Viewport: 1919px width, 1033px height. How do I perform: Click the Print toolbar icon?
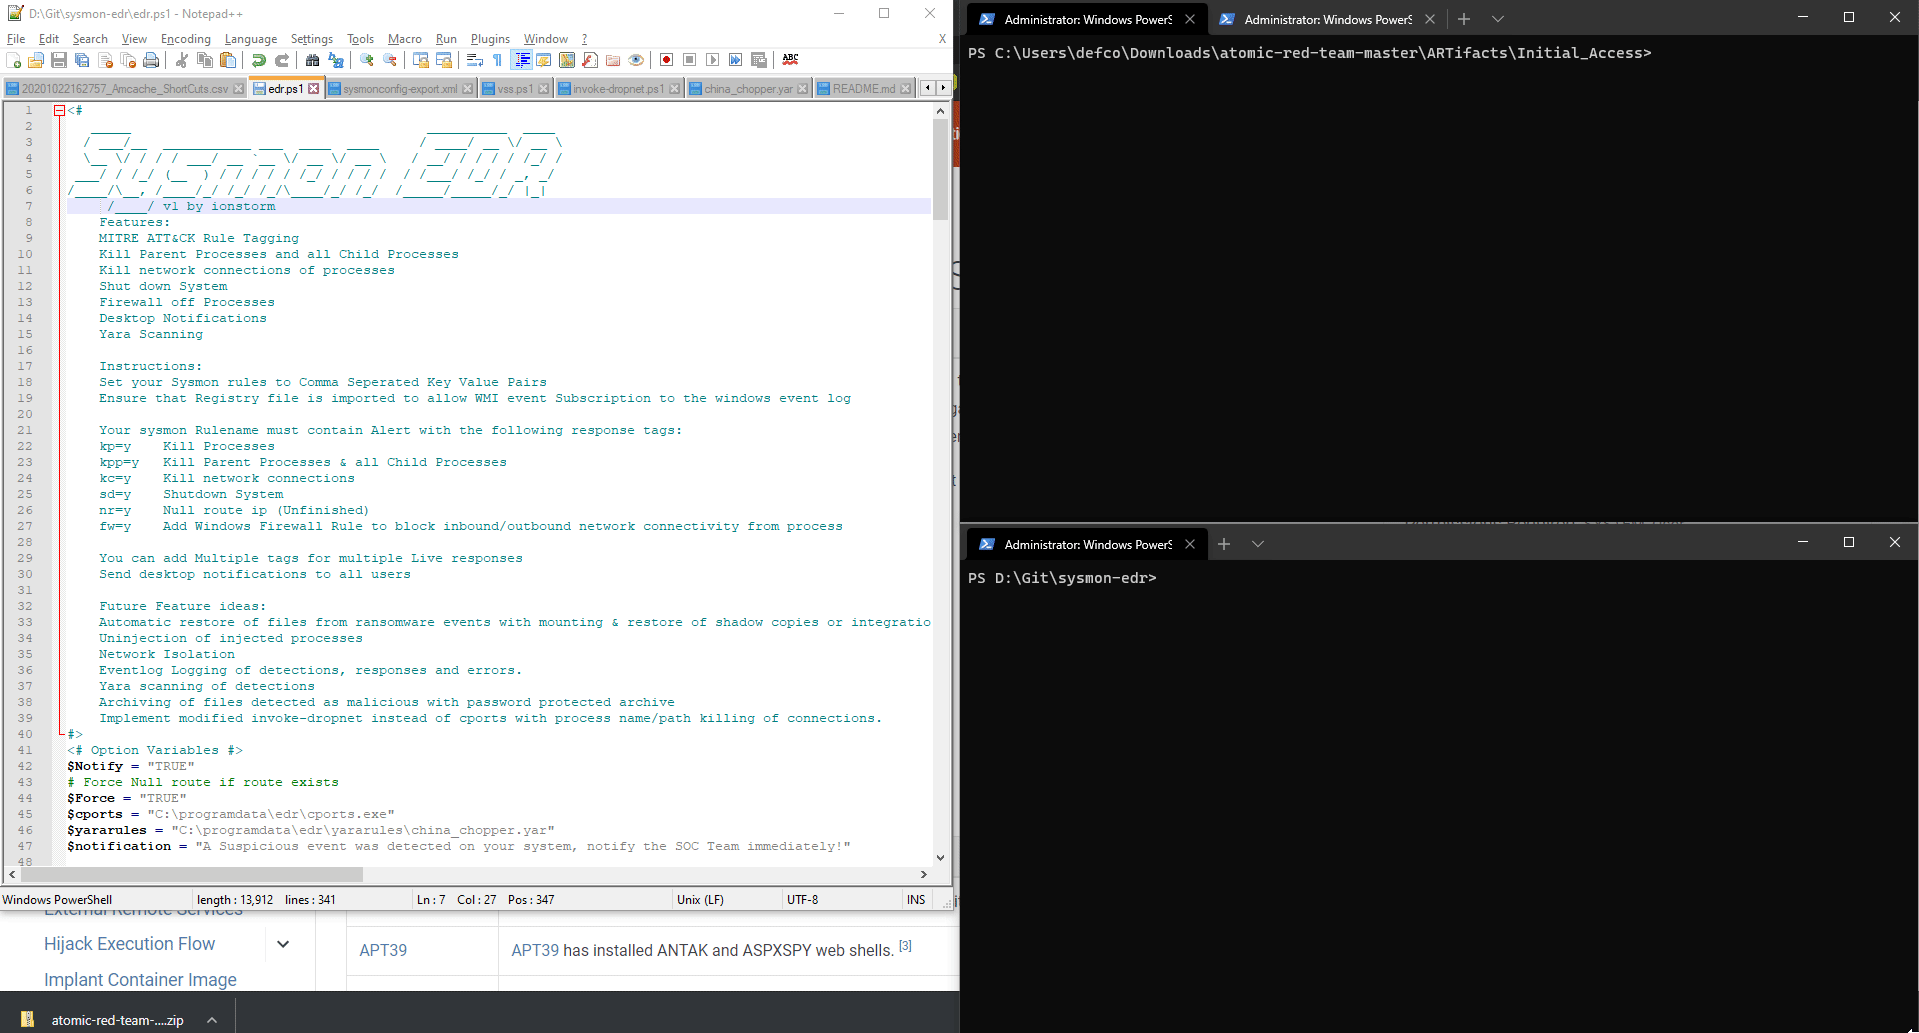151,61
